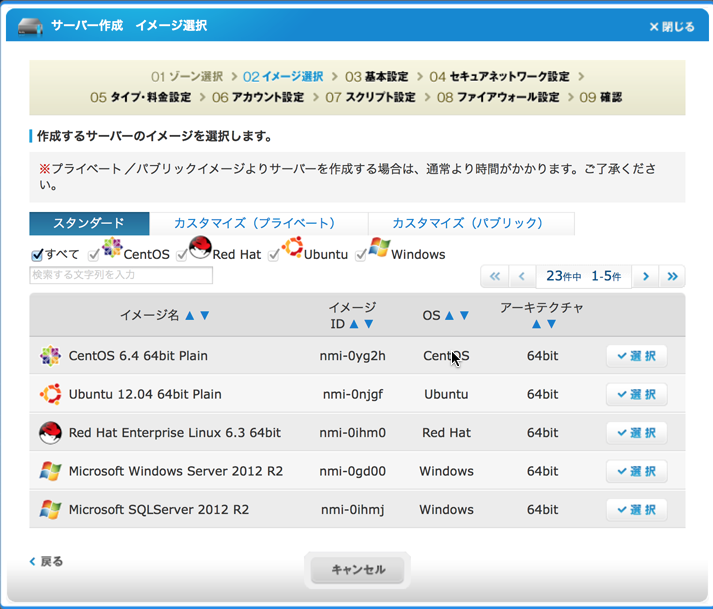Switch to カスタマイズ（プライベート）tab
The width and height of the screenshot is (713, 609).
(258, 223)
